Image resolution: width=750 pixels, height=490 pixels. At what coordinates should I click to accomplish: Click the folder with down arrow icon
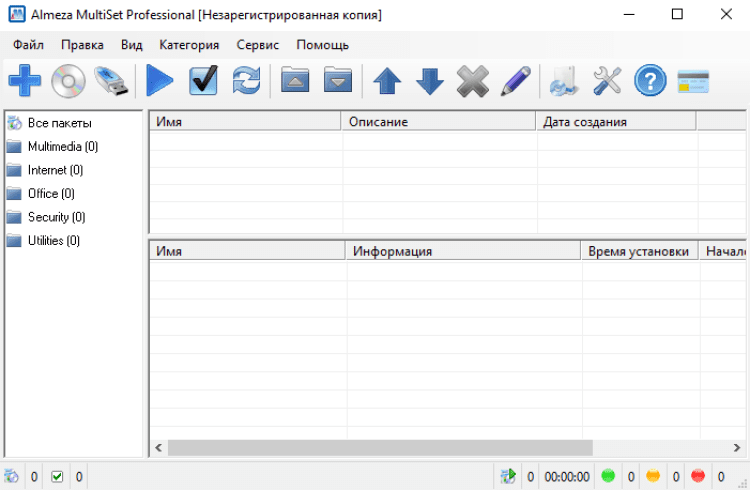click(338, 79)
